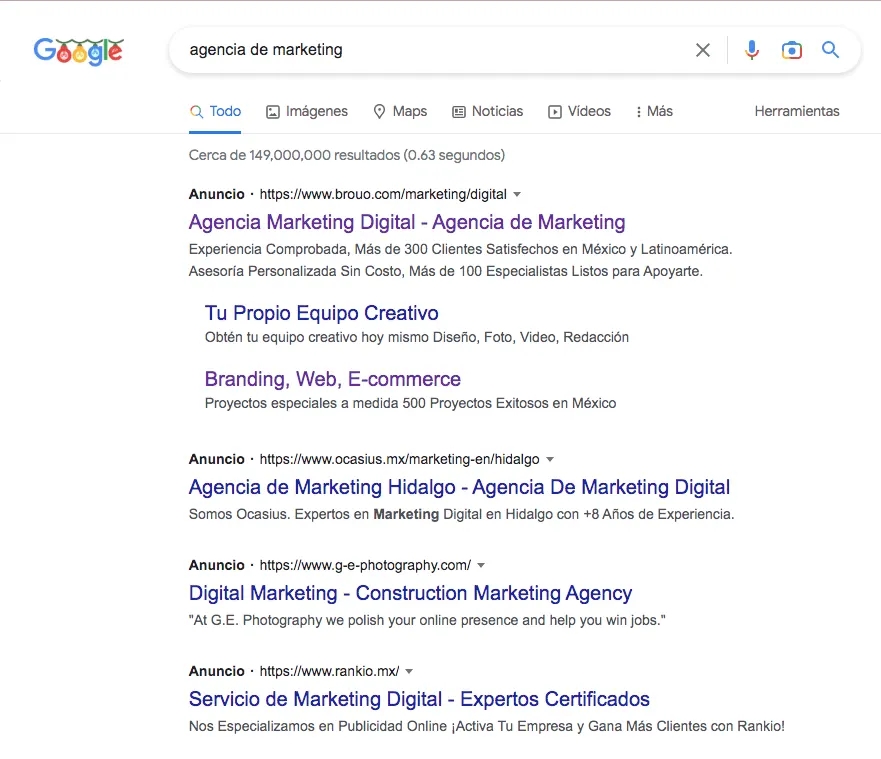Click the Maps pin icon
The image size is (881, 759).
pos(379,111)
